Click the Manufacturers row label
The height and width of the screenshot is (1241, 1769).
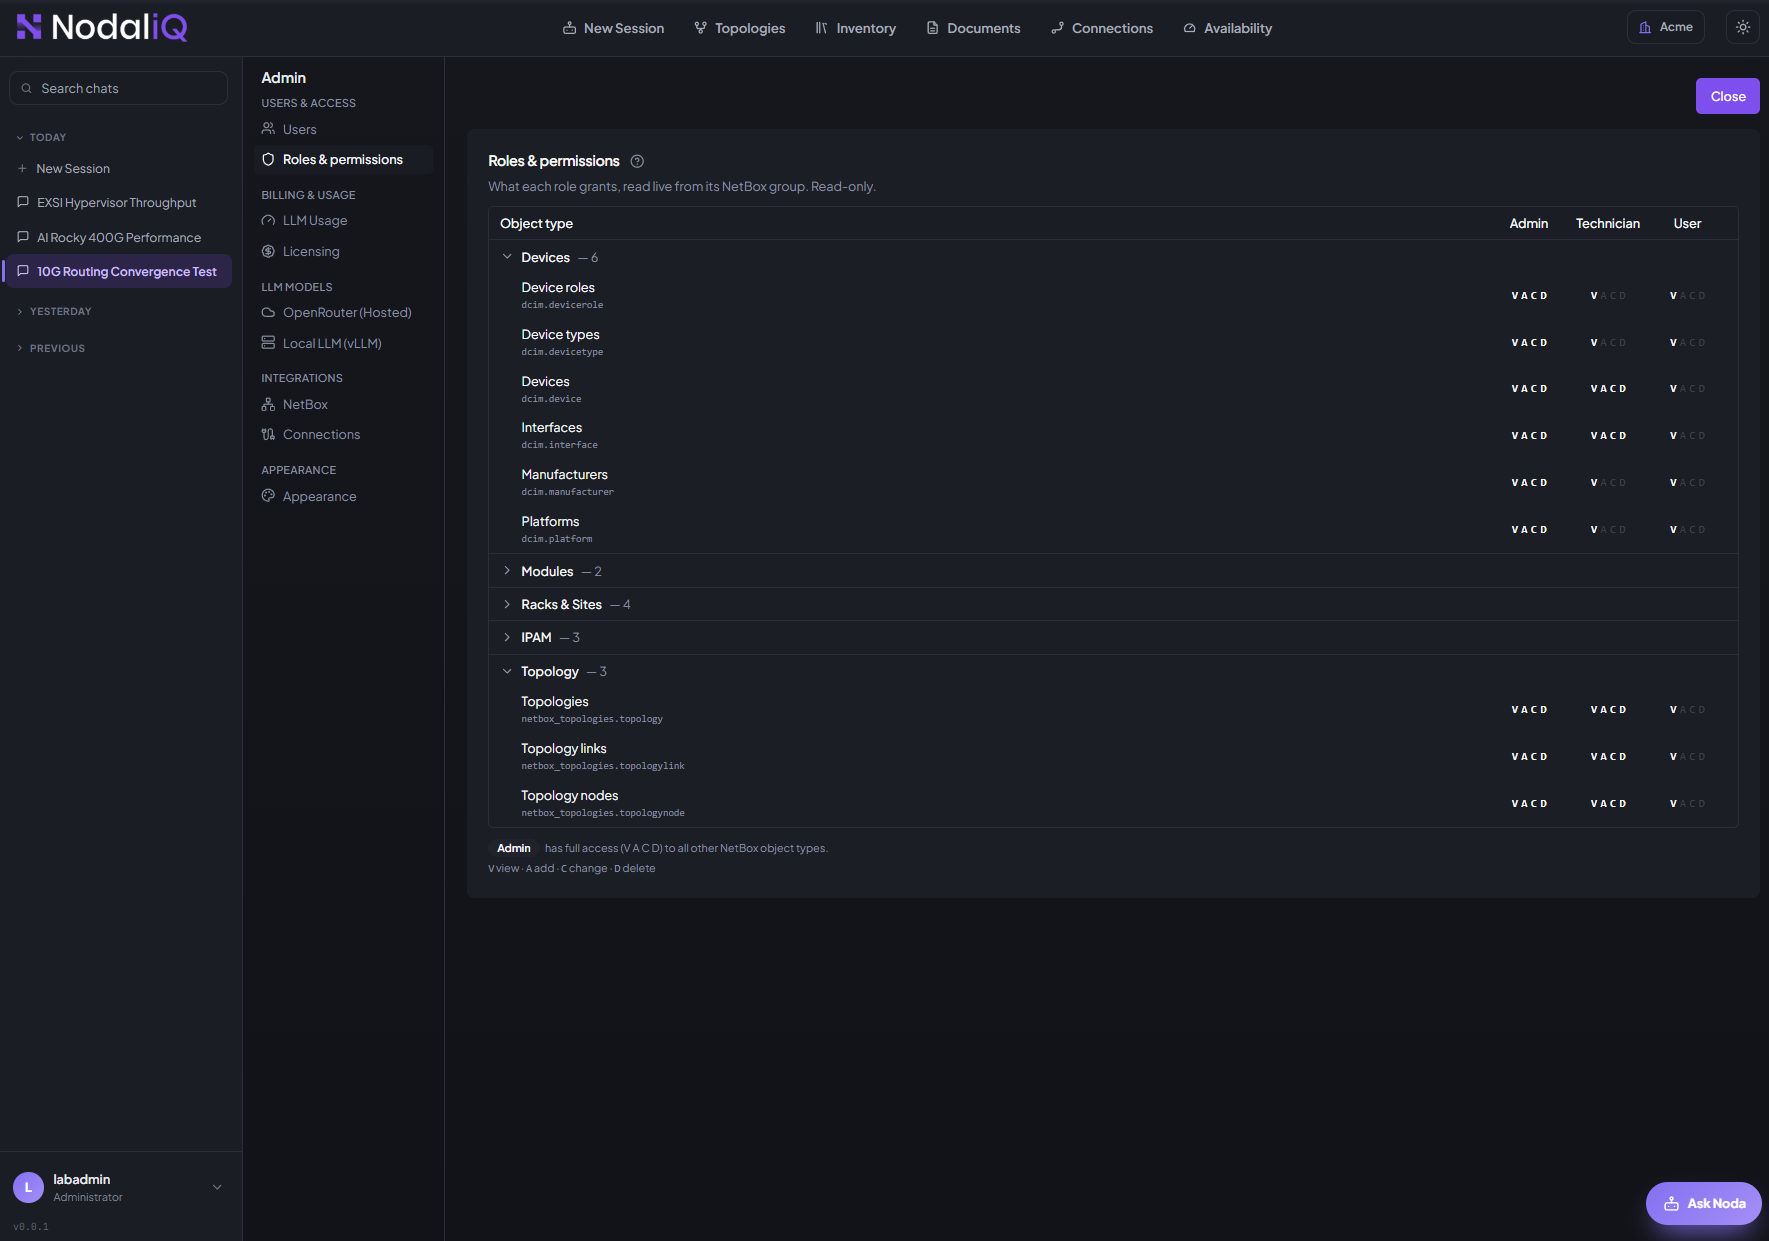tap(564, 474)
